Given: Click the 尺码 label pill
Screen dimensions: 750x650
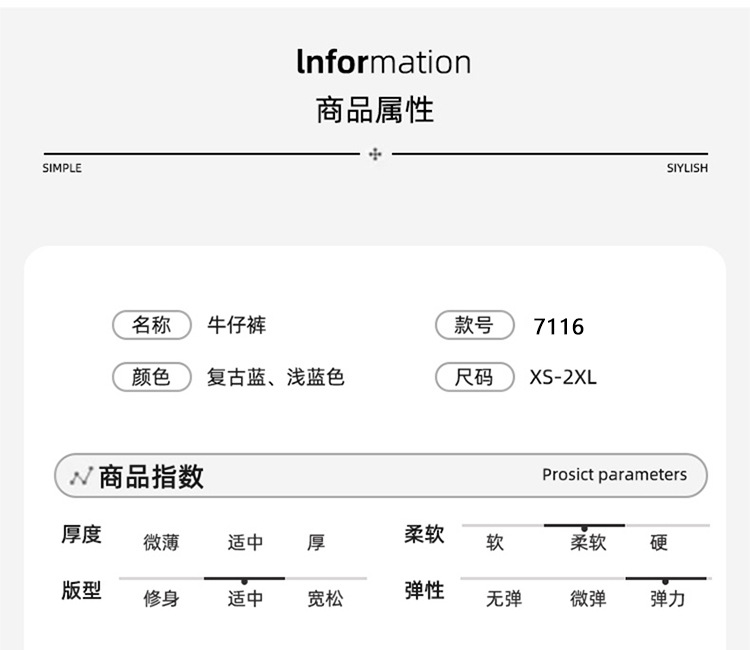Looking at the screenshot, I should pyautogui.click(x=474, y=377).
